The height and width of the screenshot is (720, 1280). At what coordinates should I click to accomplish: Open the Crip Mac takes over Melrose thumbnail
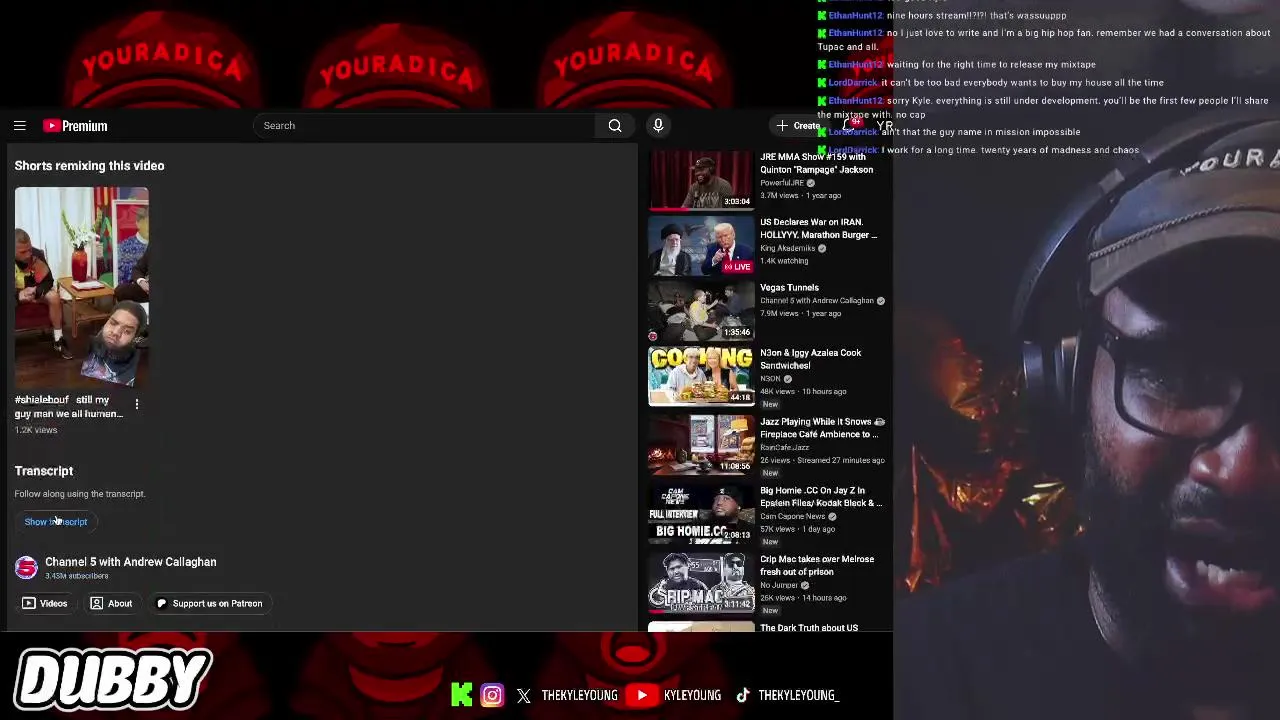(x=701, y=583)
